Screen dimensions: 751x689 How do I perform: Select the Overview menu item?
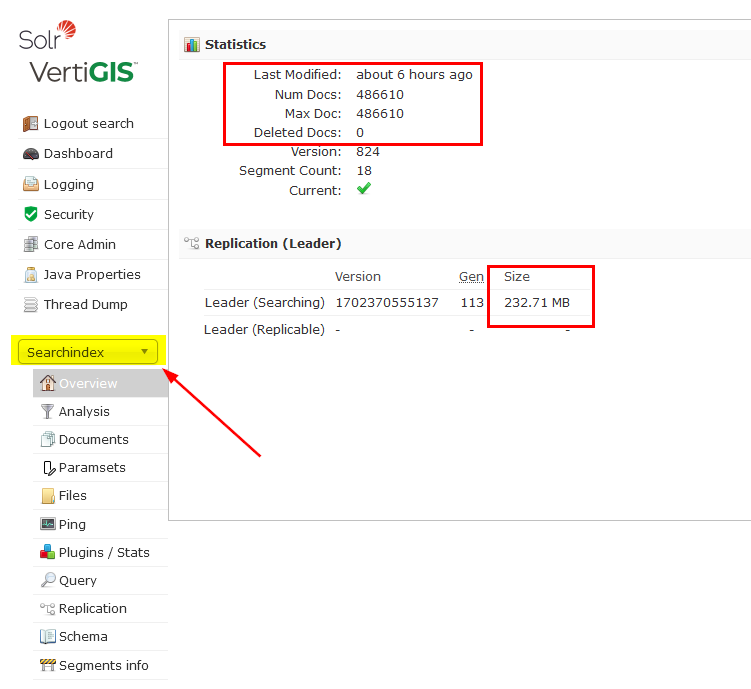88,384
